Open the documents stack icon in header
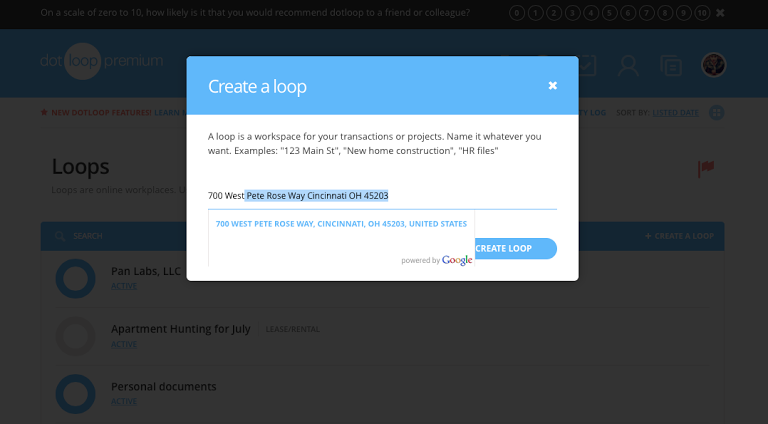768x424 pixels. 671,65
